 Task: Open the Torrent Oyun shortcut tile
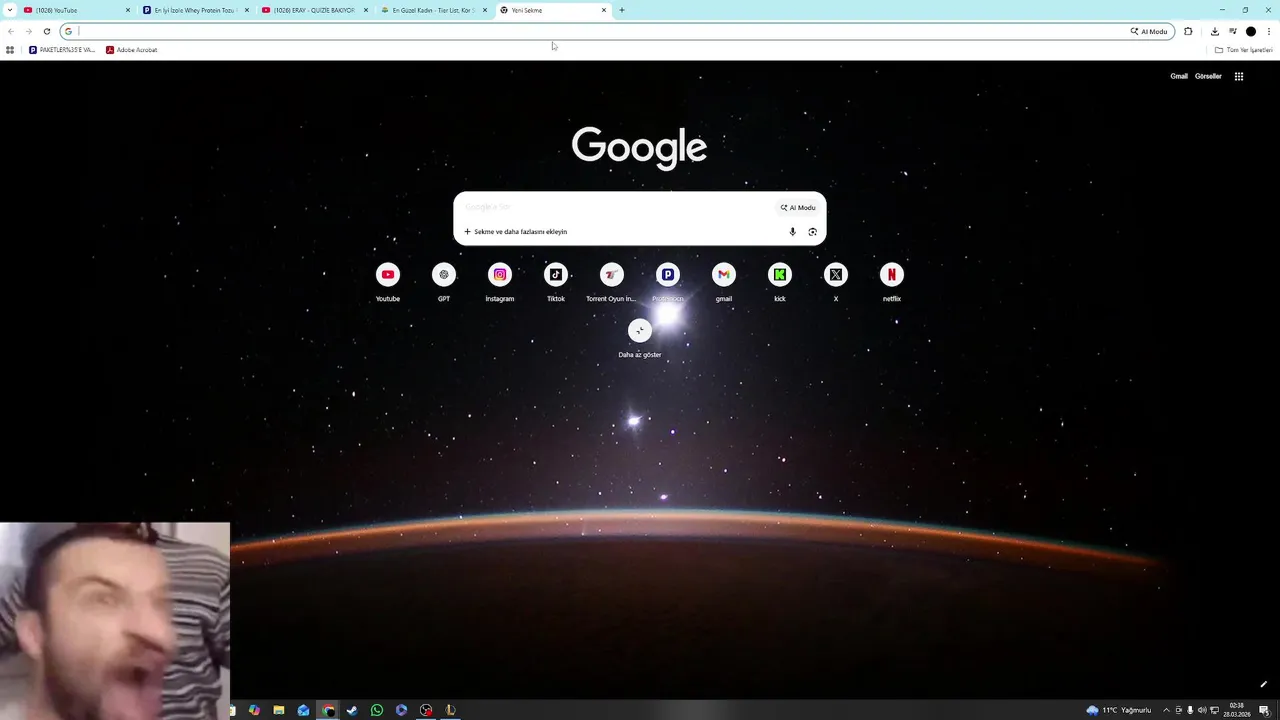612,283
